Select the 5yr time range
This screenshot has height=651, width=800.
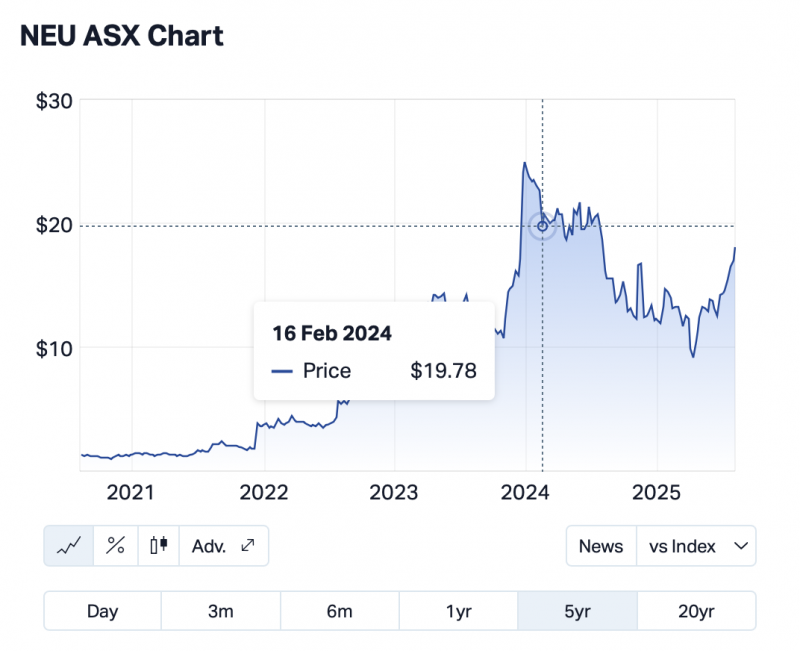coord(577,611)
